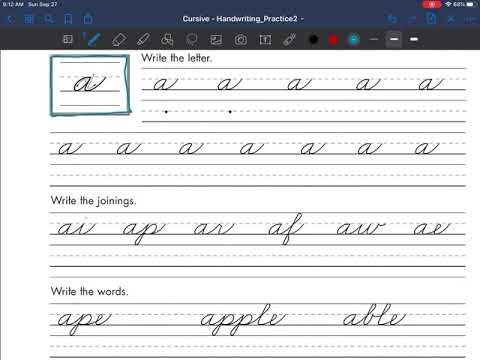Image resolution: width=480 pixels, height=360 pixels.
Task: Tap the Wi-Fi status icon
Action: click(x=448, y=4)
